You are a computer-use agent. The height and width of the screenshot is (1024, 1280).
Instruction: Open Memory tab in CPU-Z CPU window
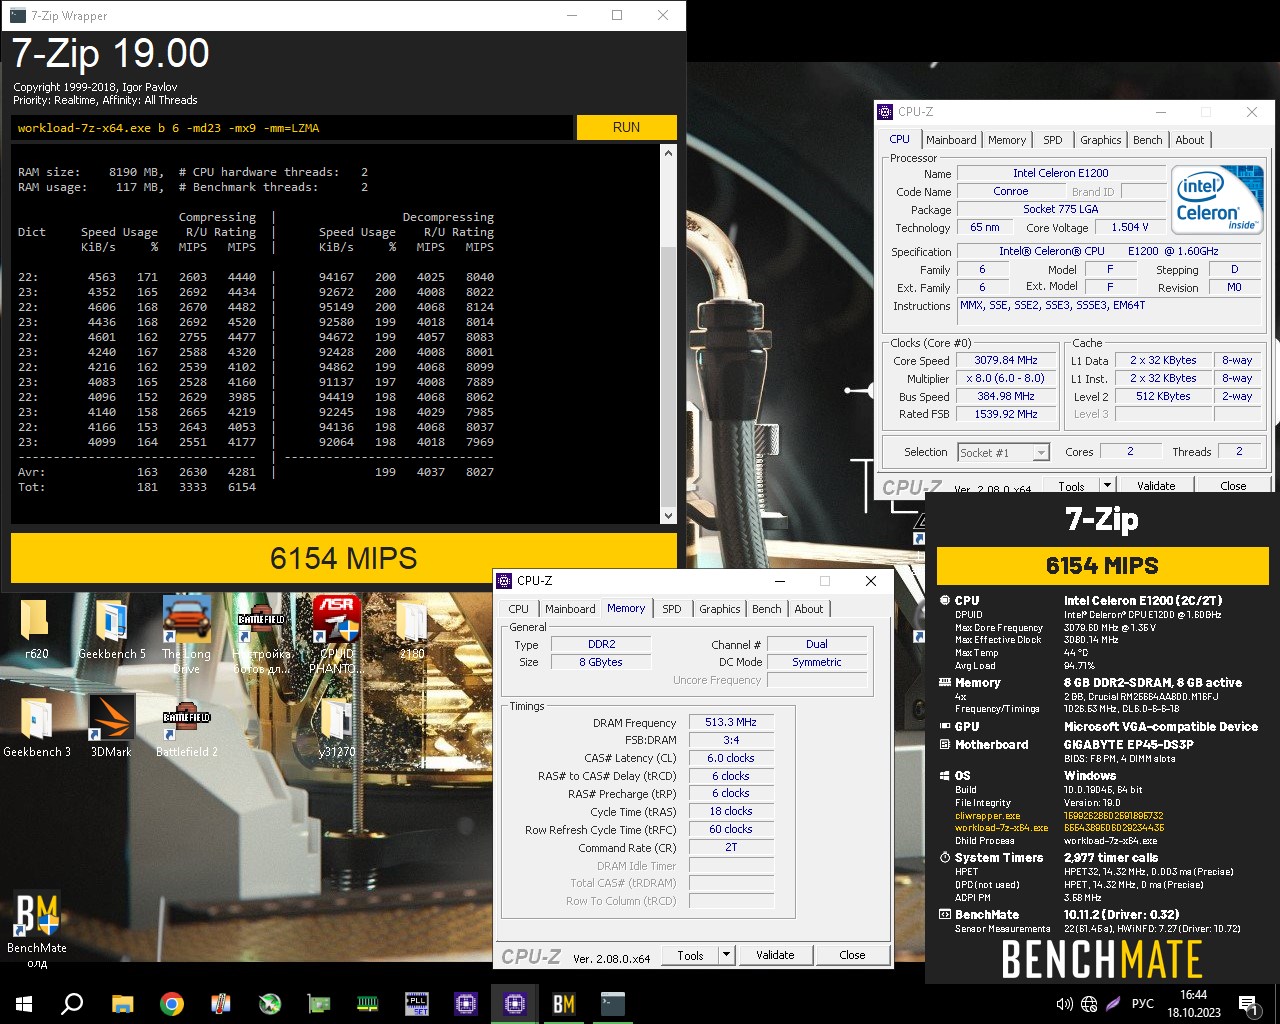point(1007,140)
